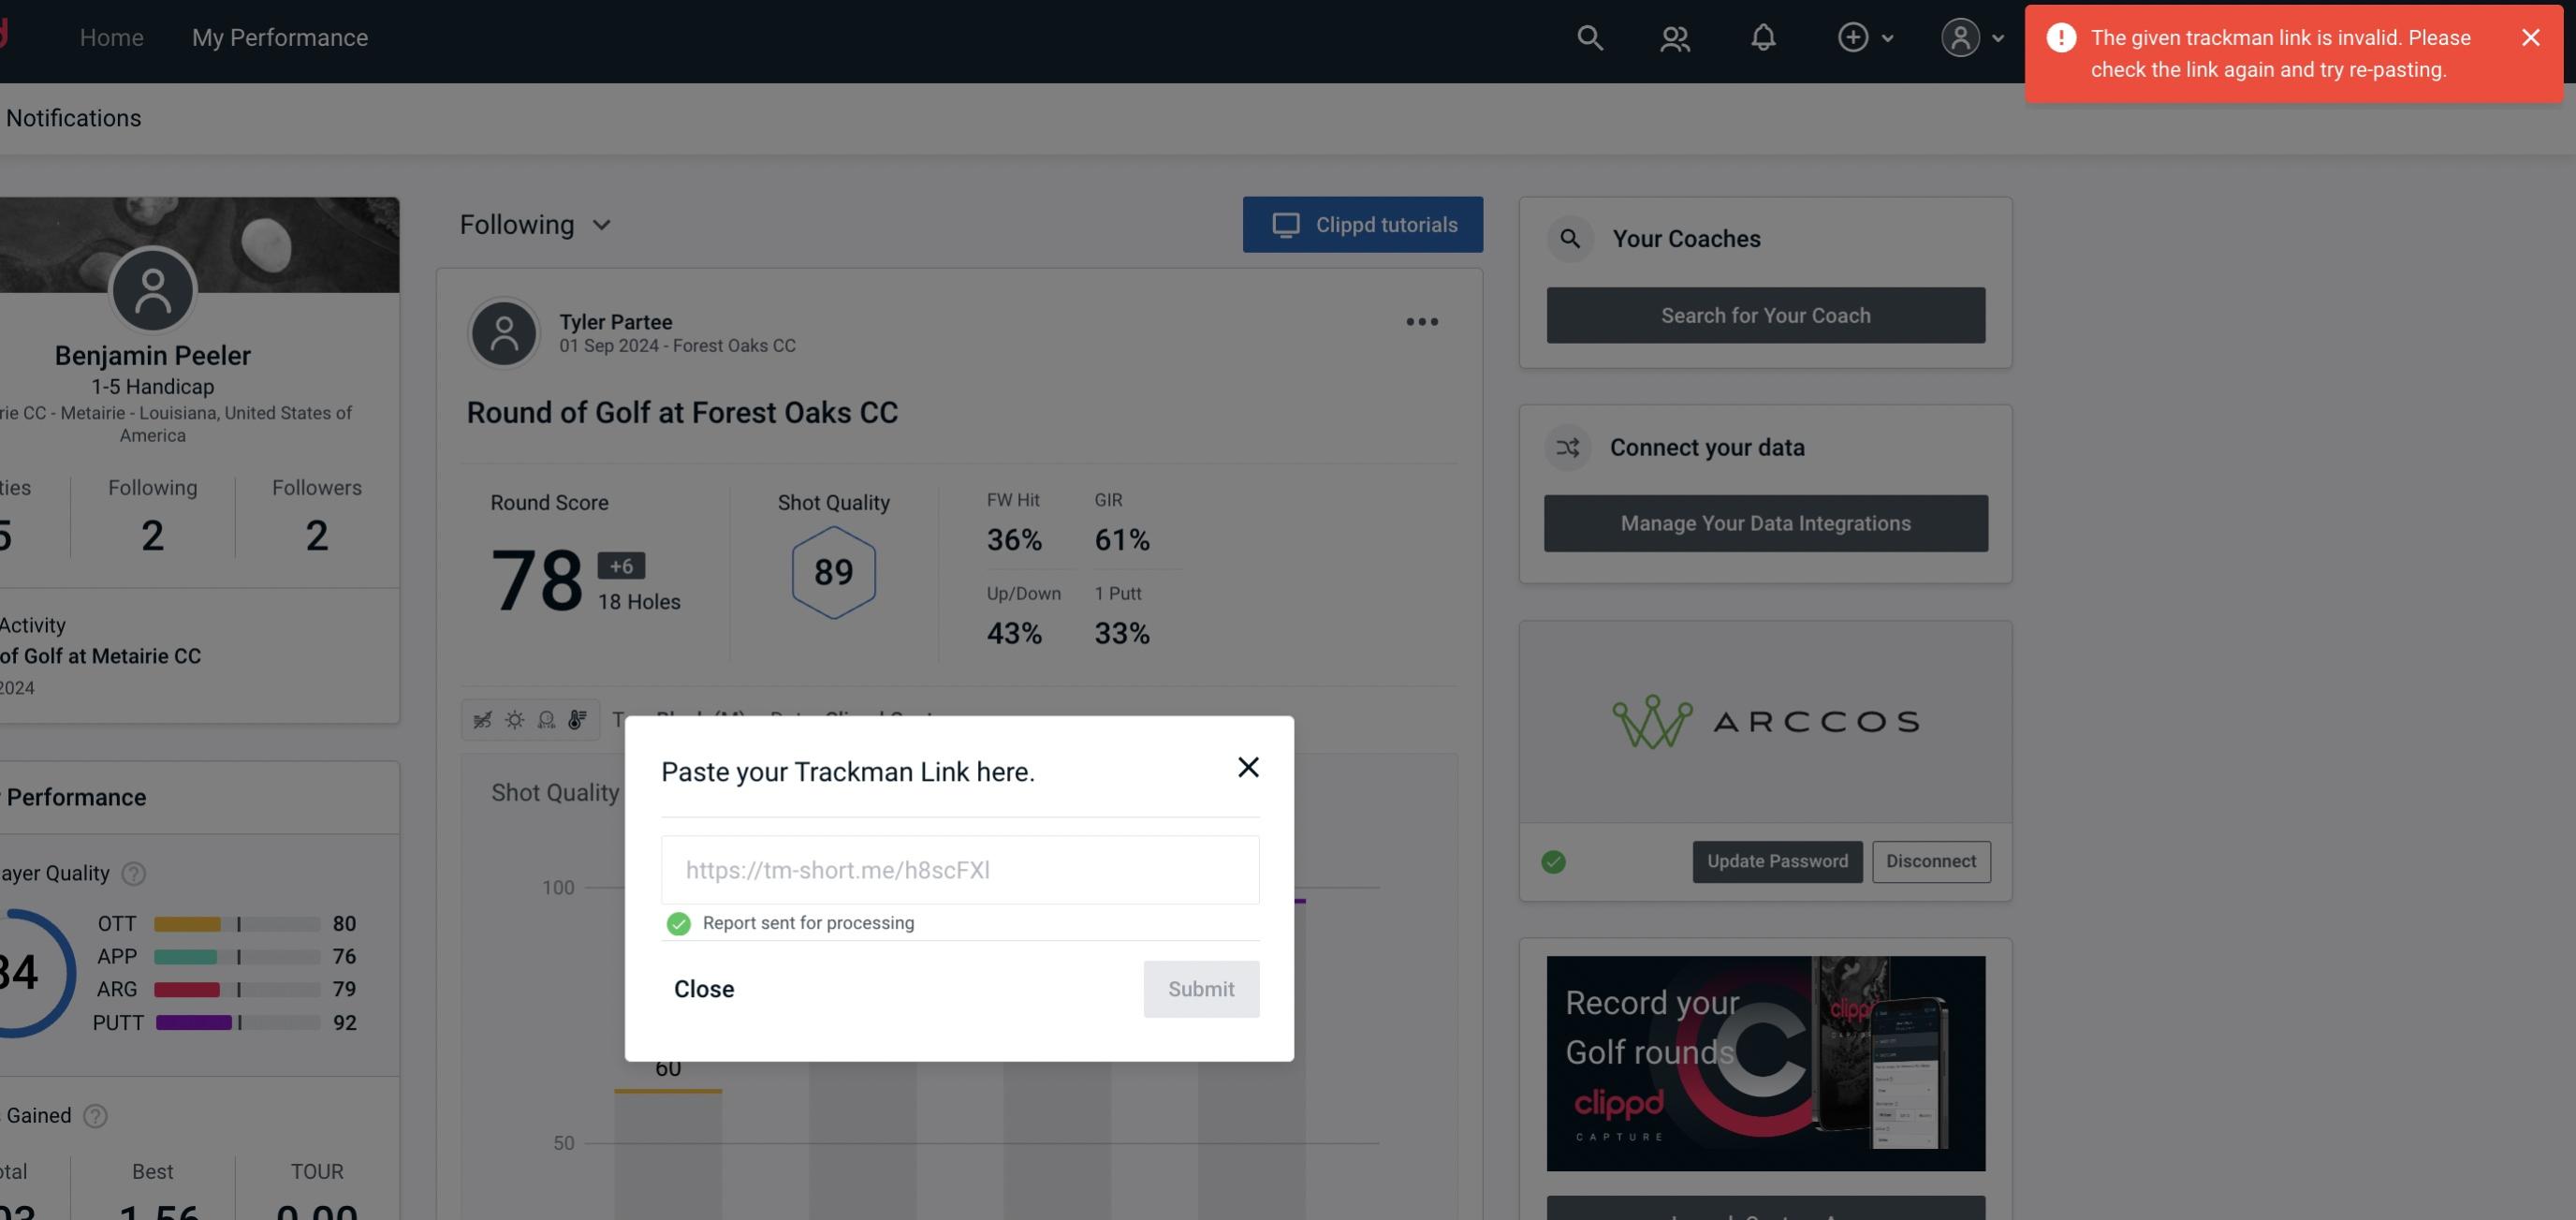2576x1220 pixels.
Task: Click the people/community icon in header
Action: tap(1674, 37)
